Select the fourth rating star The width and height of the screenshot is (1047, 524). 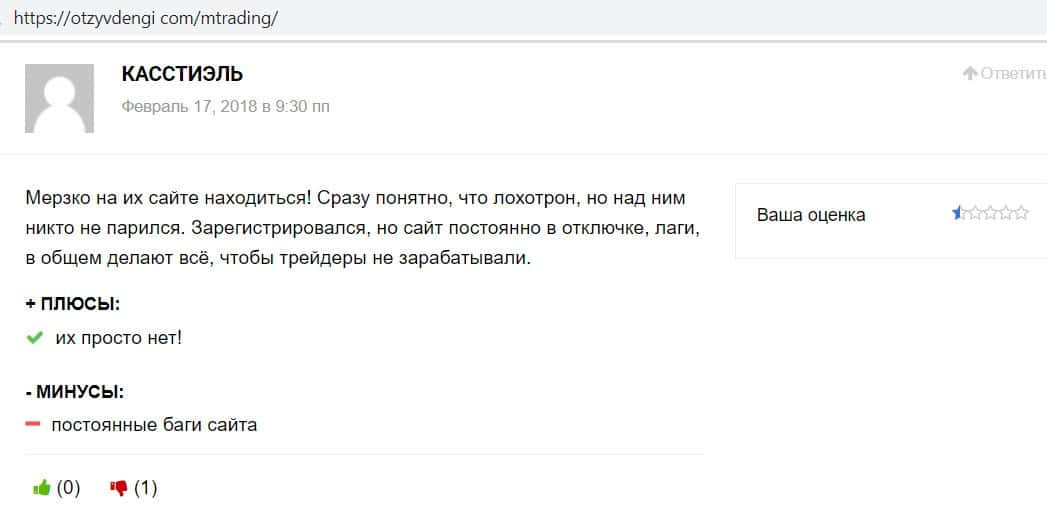[x=1006, y=212]
